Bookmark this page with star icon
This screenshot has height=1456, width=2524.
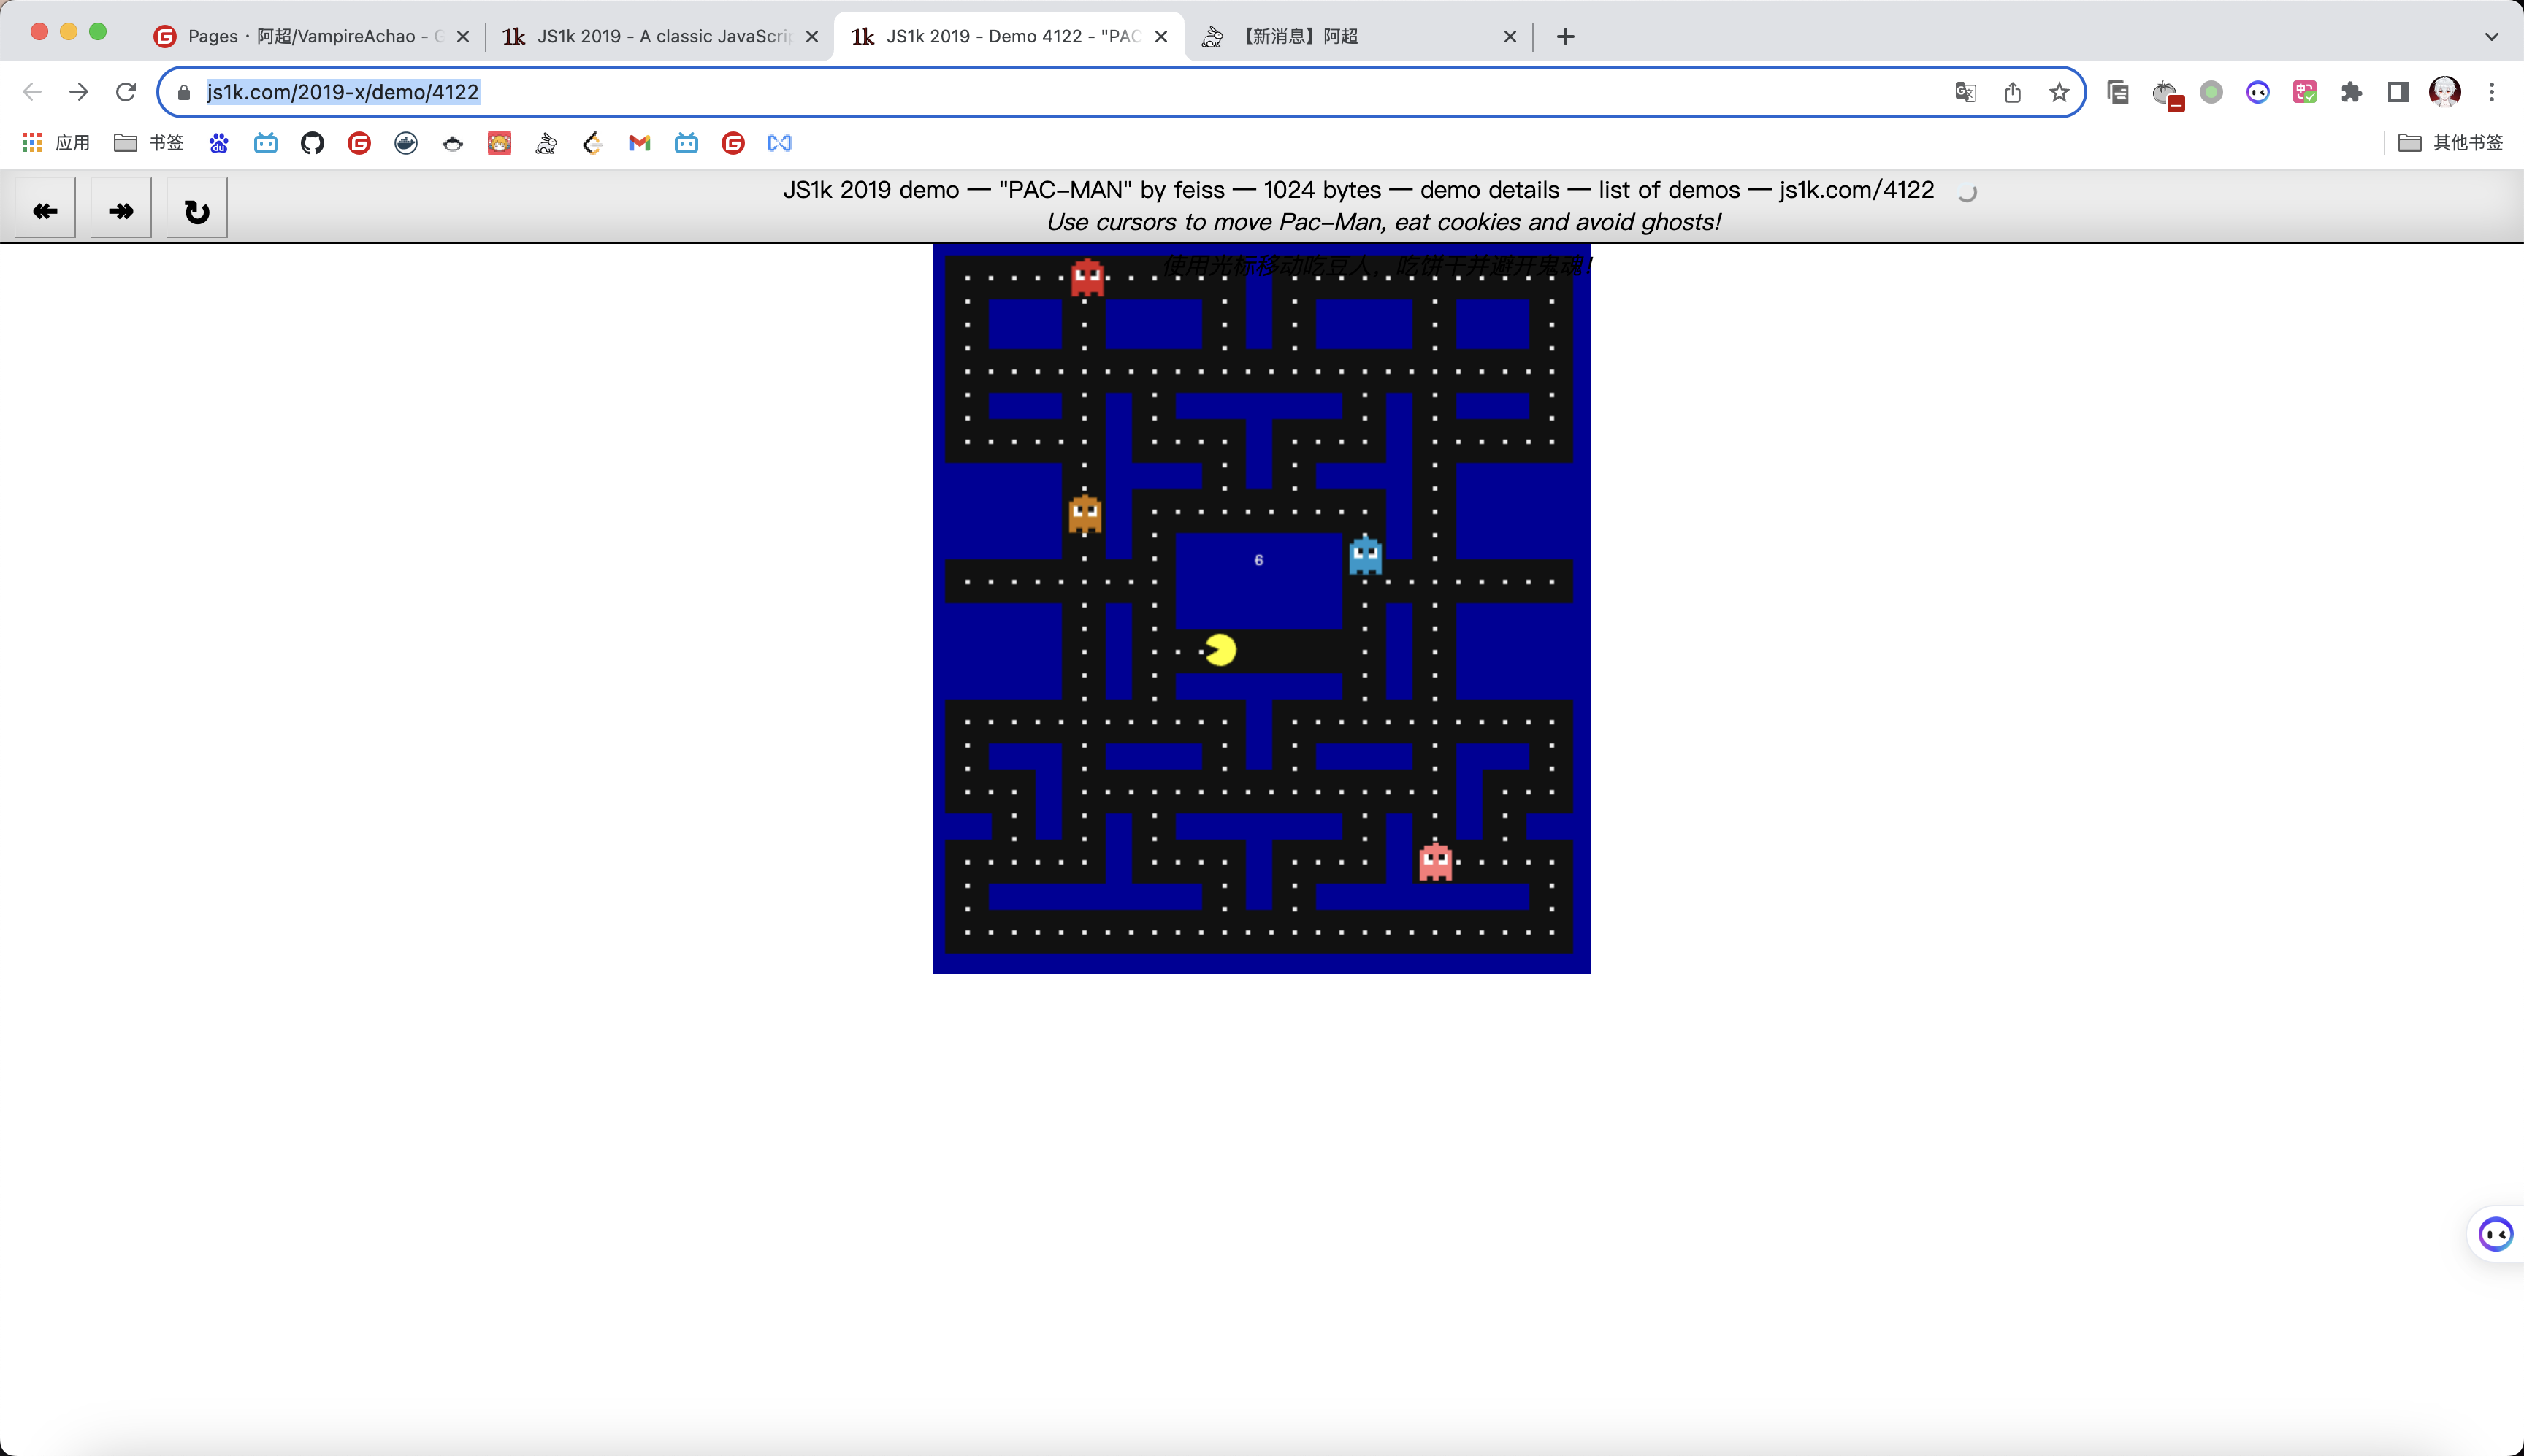tap(2059, 92)
